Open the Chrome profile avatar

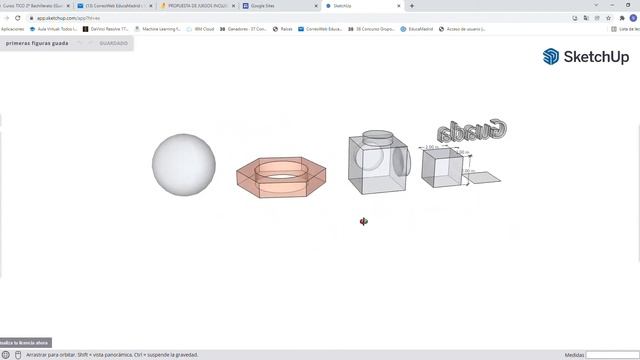[x=633, y=18]
